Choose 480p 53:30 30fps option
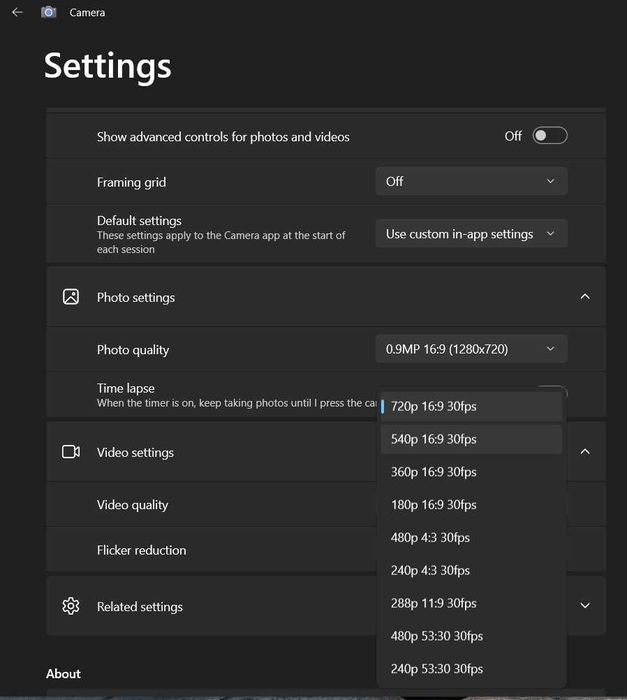Viewport: 627px width, 700px height. tap(471, 636)
